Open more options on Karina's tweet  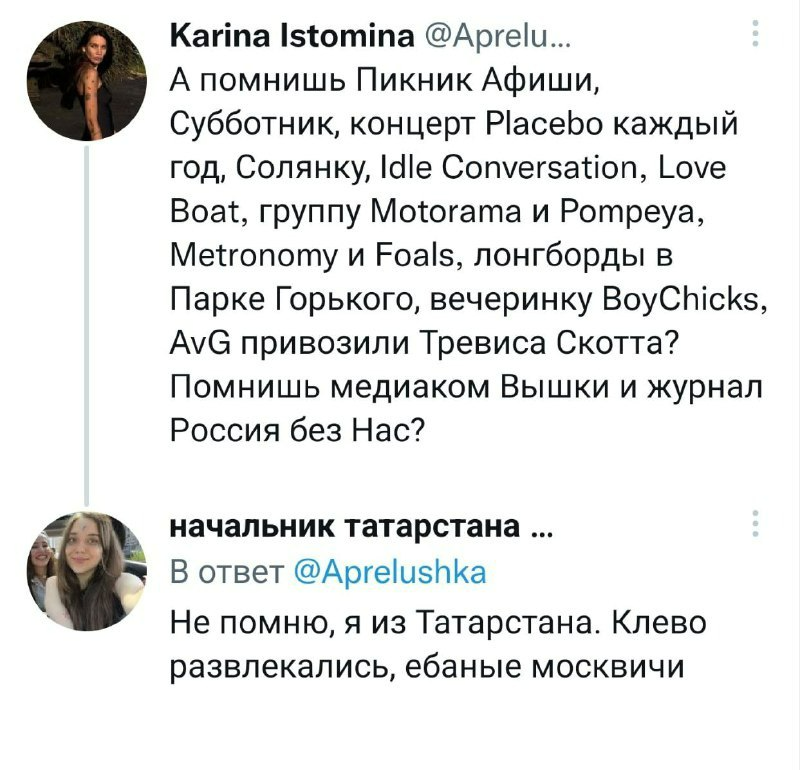753,38
